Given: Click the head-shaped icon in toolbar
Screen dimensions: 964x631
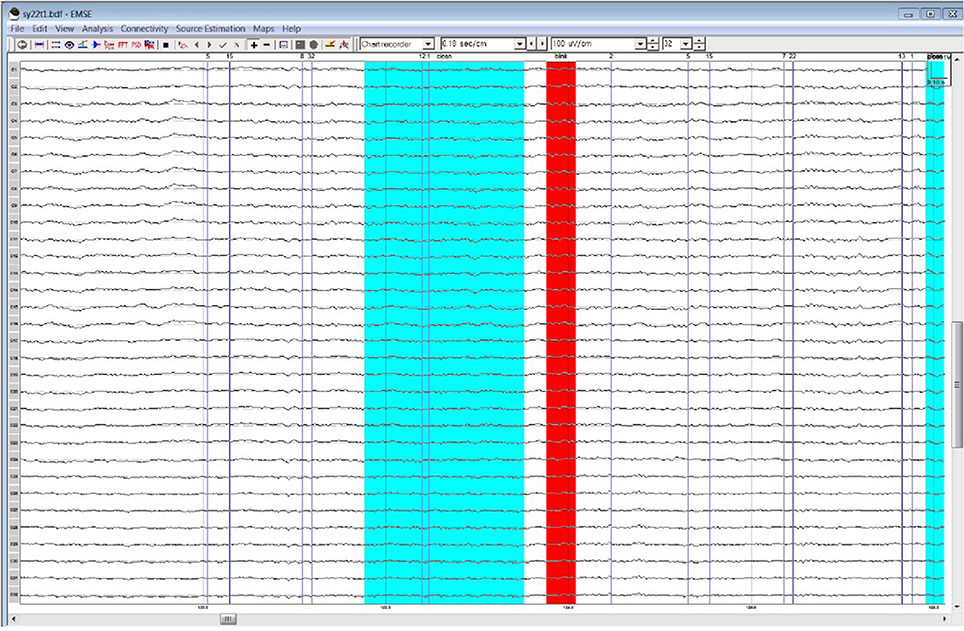Looking at the screenshot, I should point(22,44).
